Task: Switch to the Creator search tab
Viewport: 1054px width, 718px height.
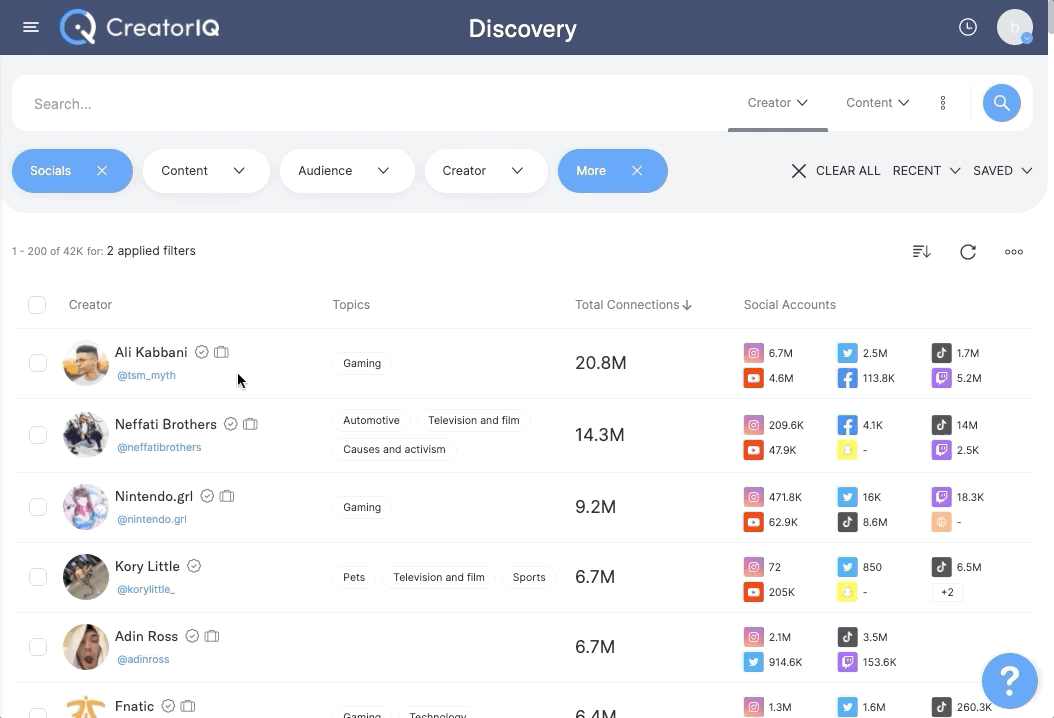Action: click(778, 103)
